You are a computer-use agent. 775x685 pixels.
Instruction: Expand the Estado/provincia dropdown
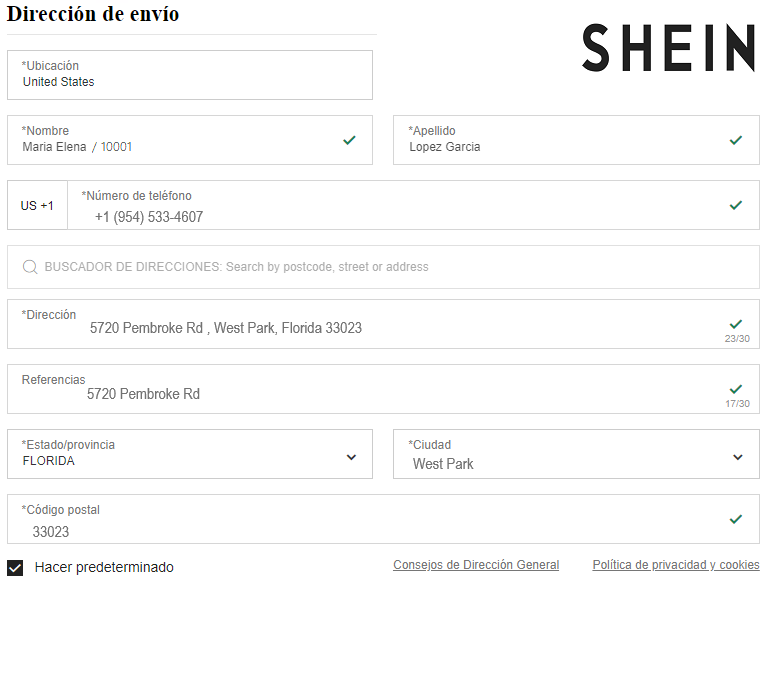pyautogui.click(x=351, y=457)
